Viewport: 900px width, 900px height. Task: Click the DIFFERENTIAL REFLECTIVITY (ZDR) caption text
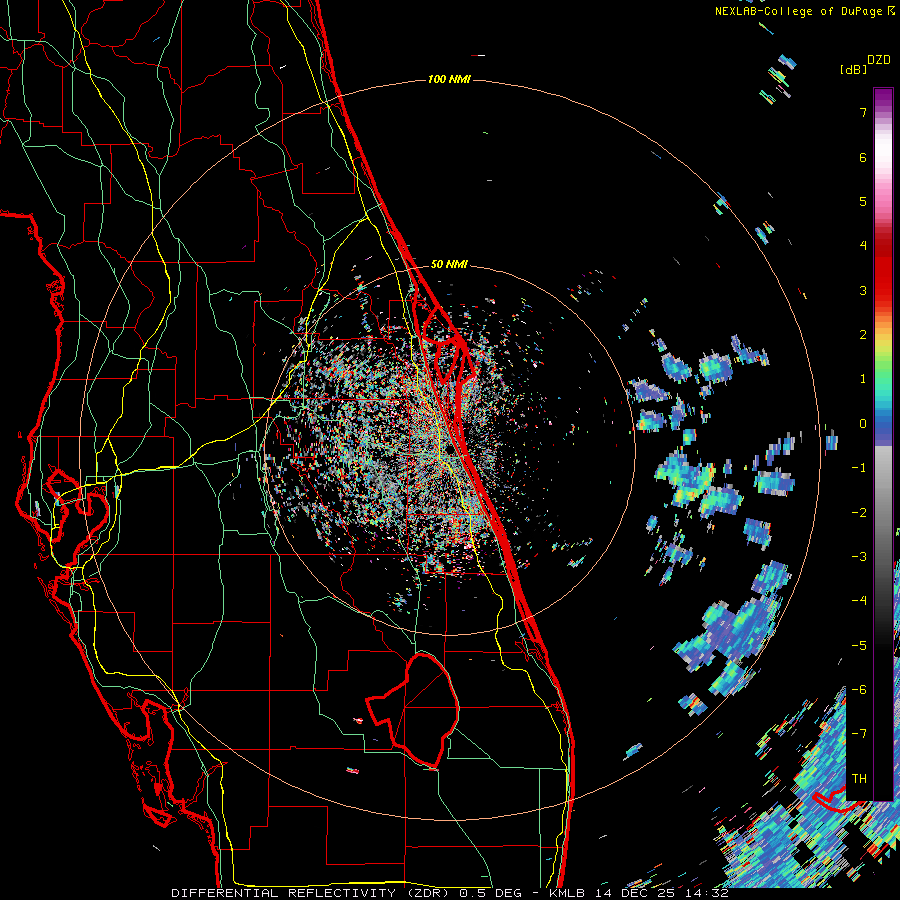pyautogui.click(x=312, y=893)
